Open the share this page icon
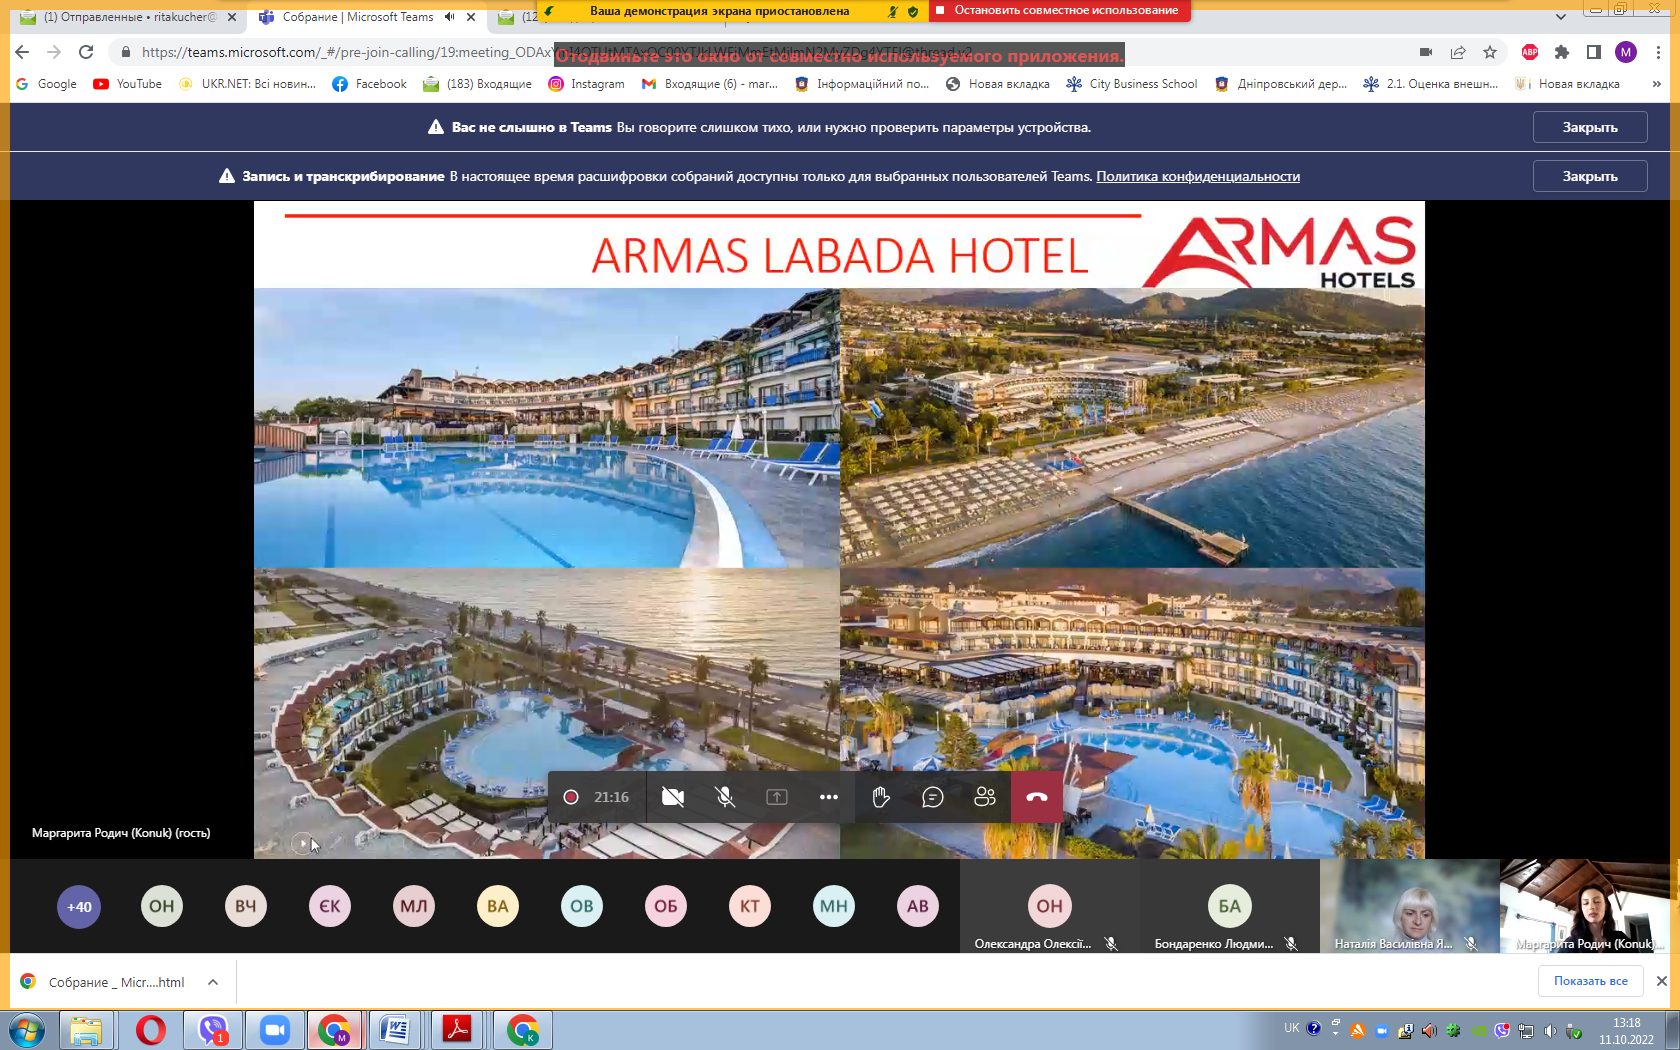 tap(1458, 52)
